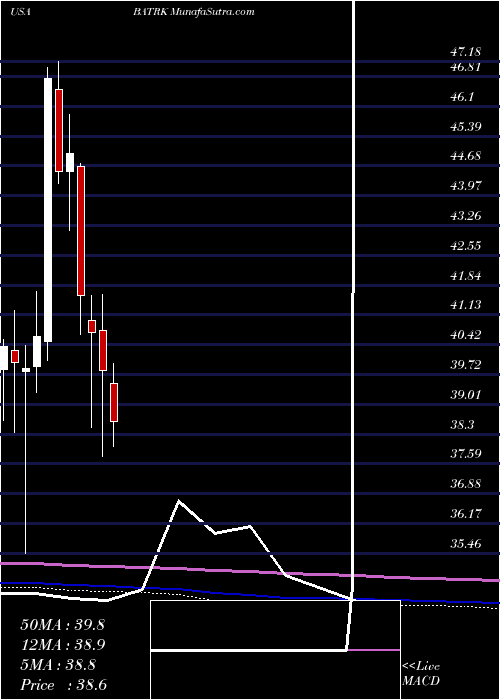500x700 pixels.
Task: Click the long red candle spanning 44.68 to 41.84
Action: tap(81, 231)
